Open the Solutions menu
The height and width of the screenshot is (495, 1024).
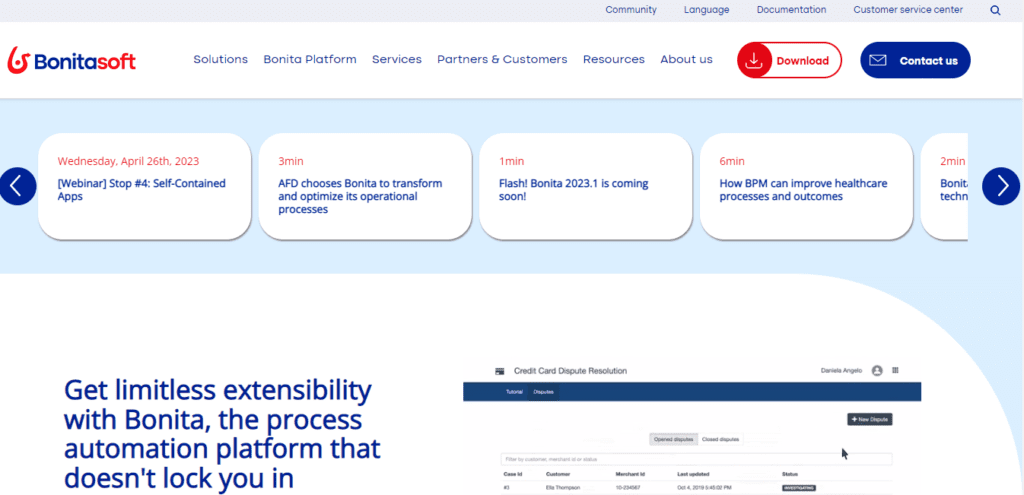tap(221, 59)
